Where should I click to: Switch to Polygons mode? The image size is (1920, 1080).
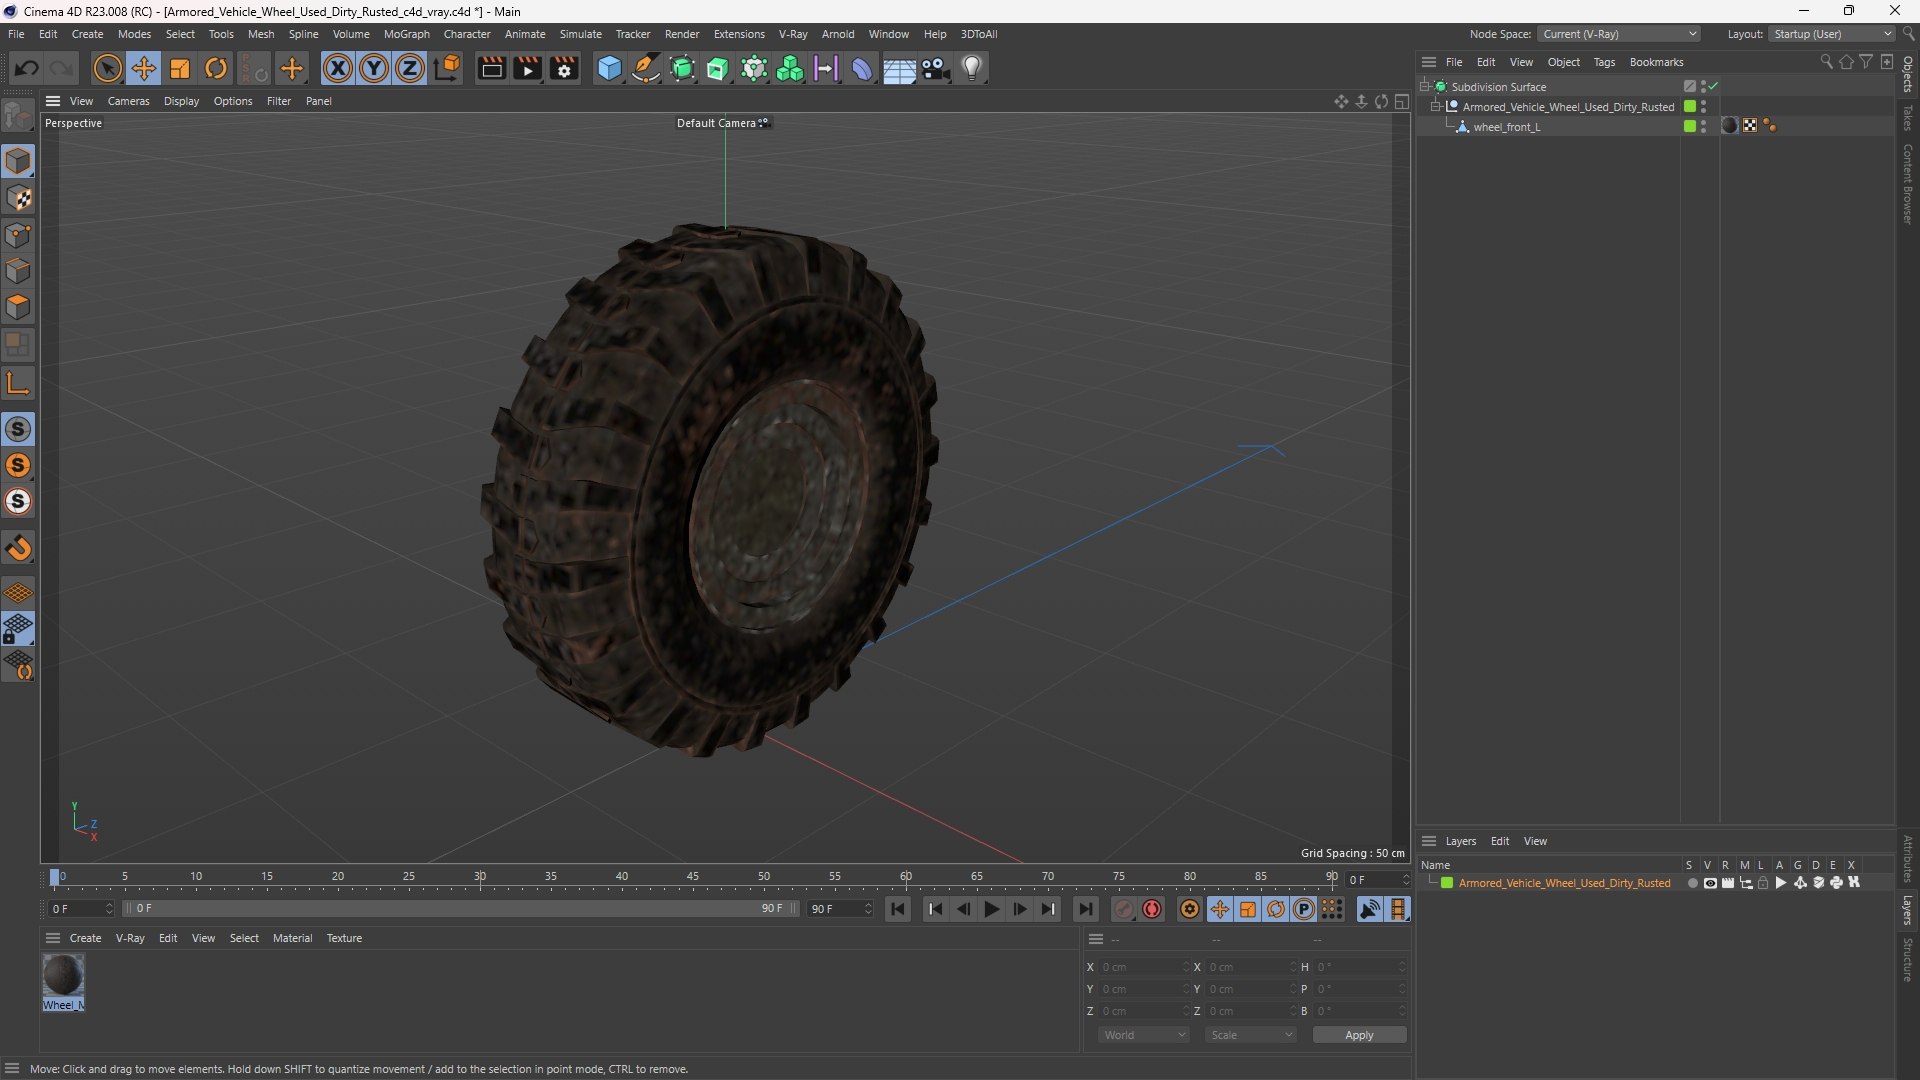(x=18, y=307)
